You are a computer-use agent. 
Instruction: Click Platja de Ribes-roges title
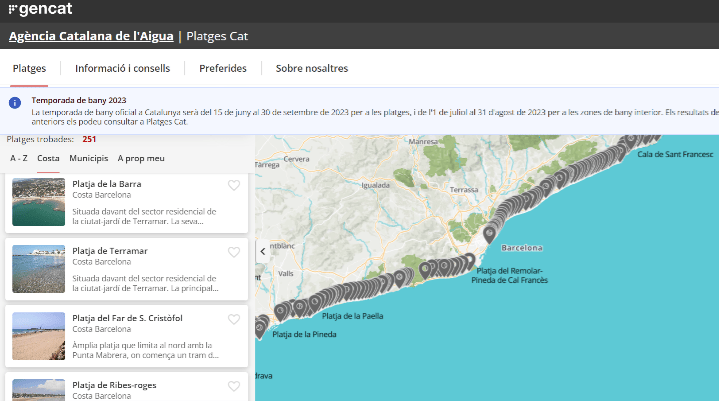coord(114,385)
